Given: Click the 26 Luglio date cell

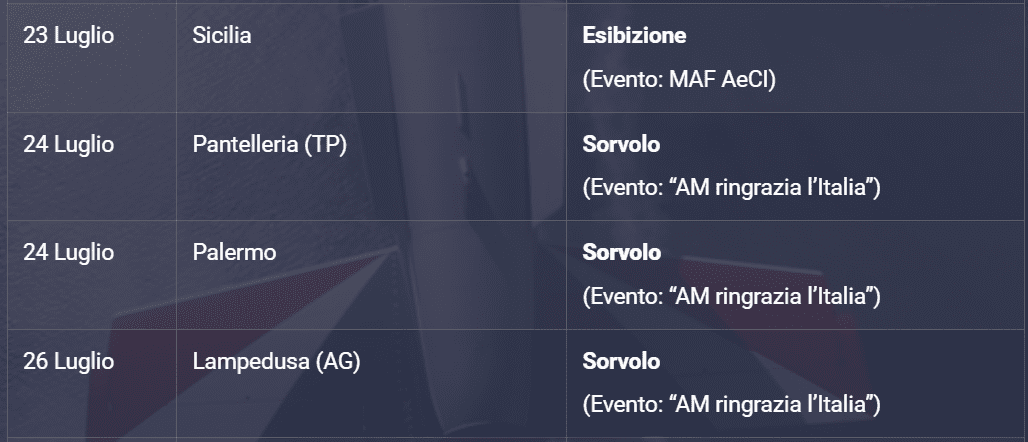Looking at the screenshot, I should (x=68, y=361).
